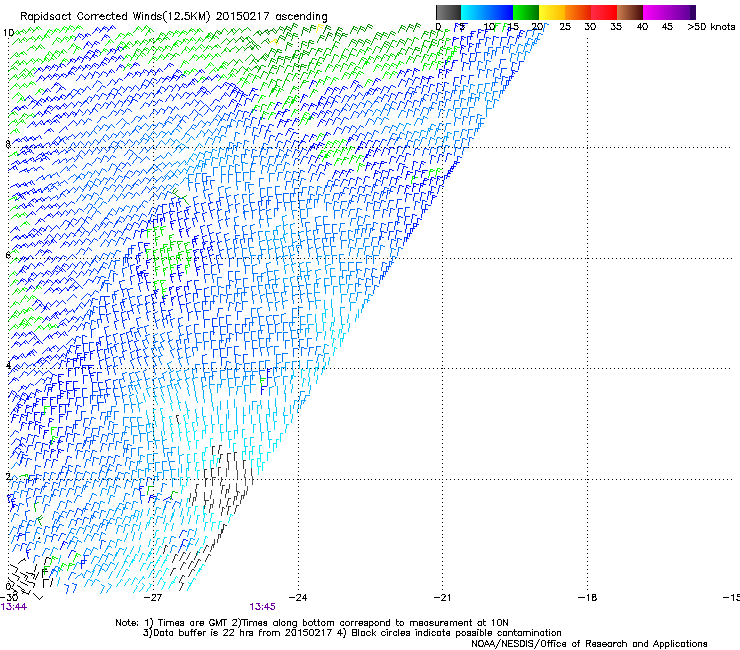Click the '25' knots legend label
Viewport: 740px width, 650px height.
click(x=565, y=26)
